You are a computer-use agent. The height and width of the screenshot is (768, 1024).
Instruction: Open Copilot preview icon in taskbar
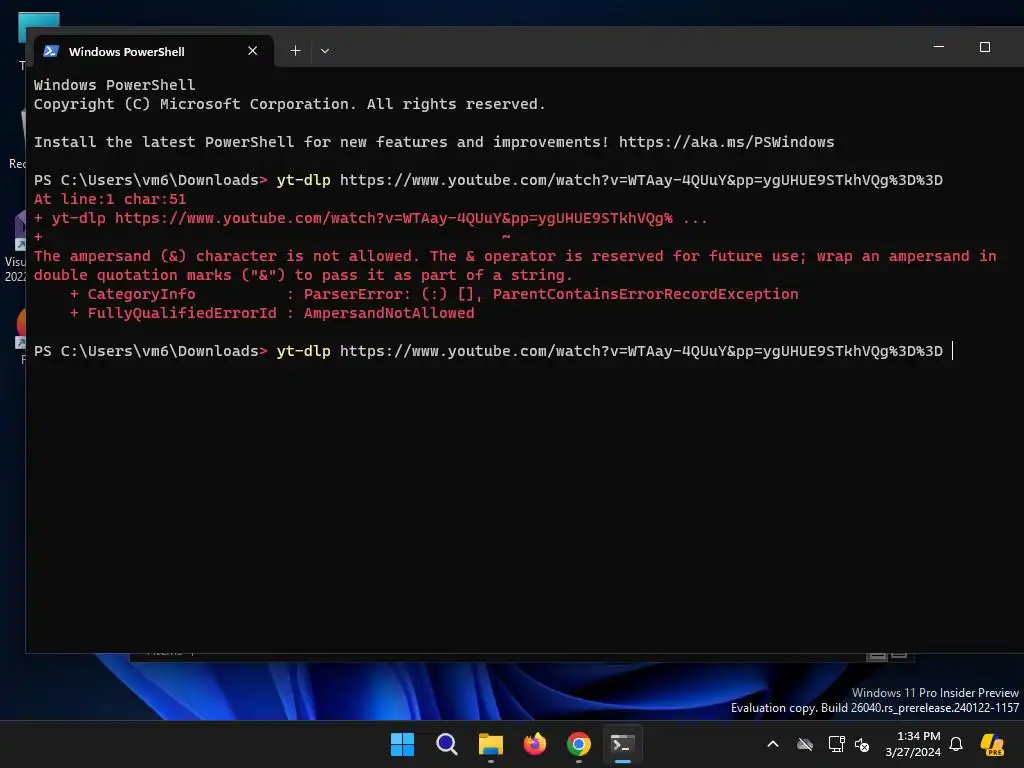pyautogui.click(x=992, y=744)
